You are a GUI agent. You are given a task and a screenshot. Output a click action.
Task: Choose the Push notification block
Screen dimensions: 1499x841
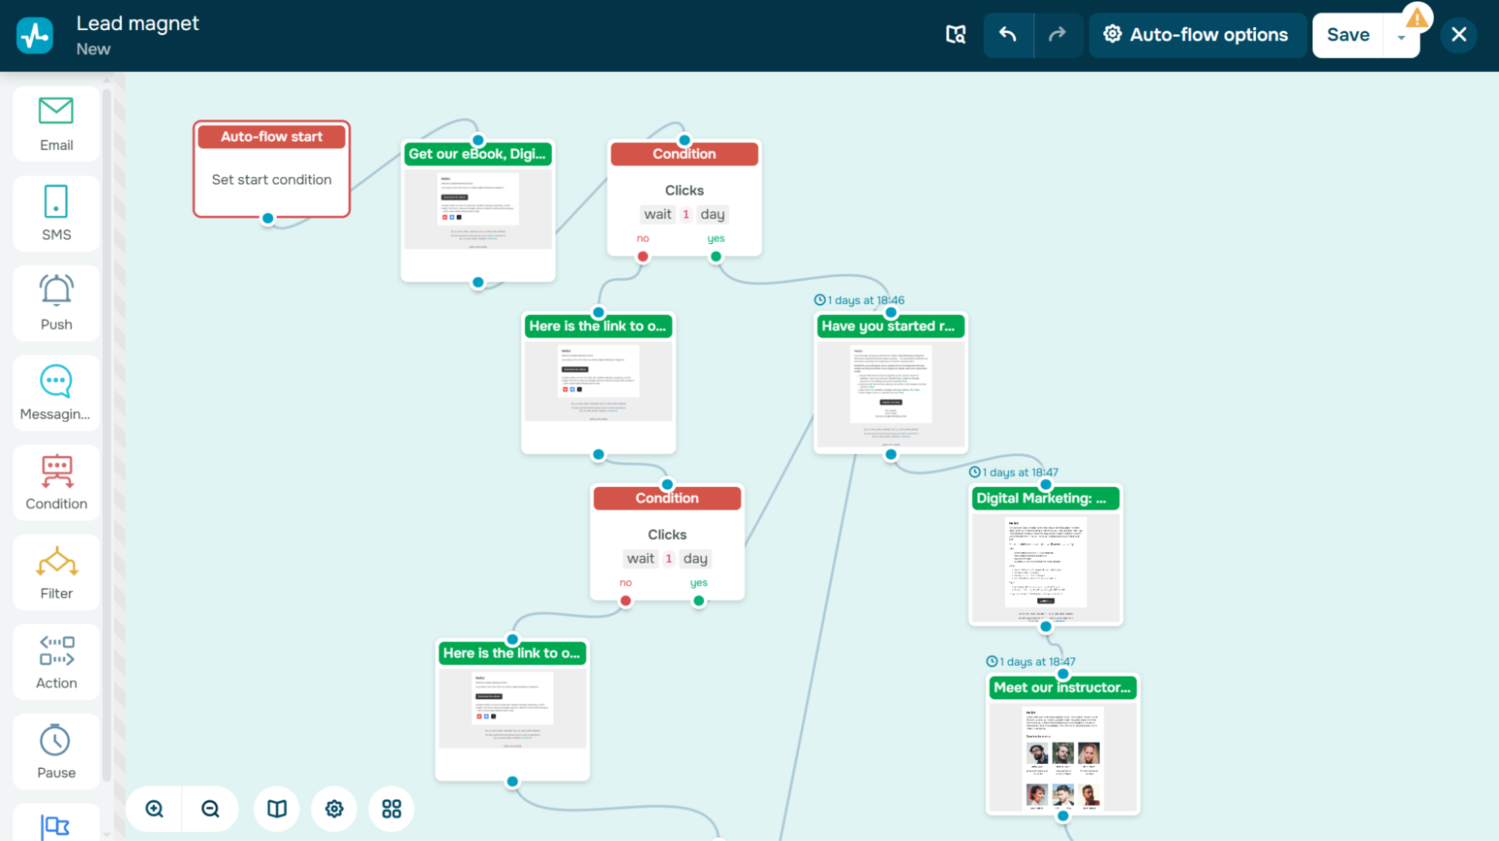click(55, 302)
